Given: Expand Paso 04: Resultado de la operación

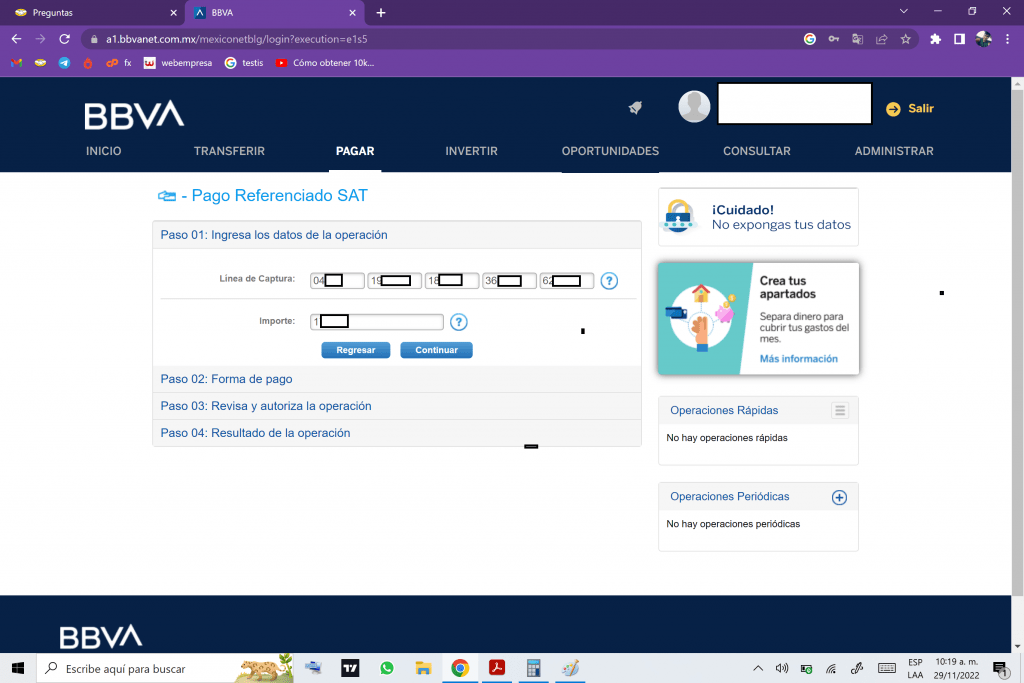Looking at the screenshot, I should tap(397, 433).
